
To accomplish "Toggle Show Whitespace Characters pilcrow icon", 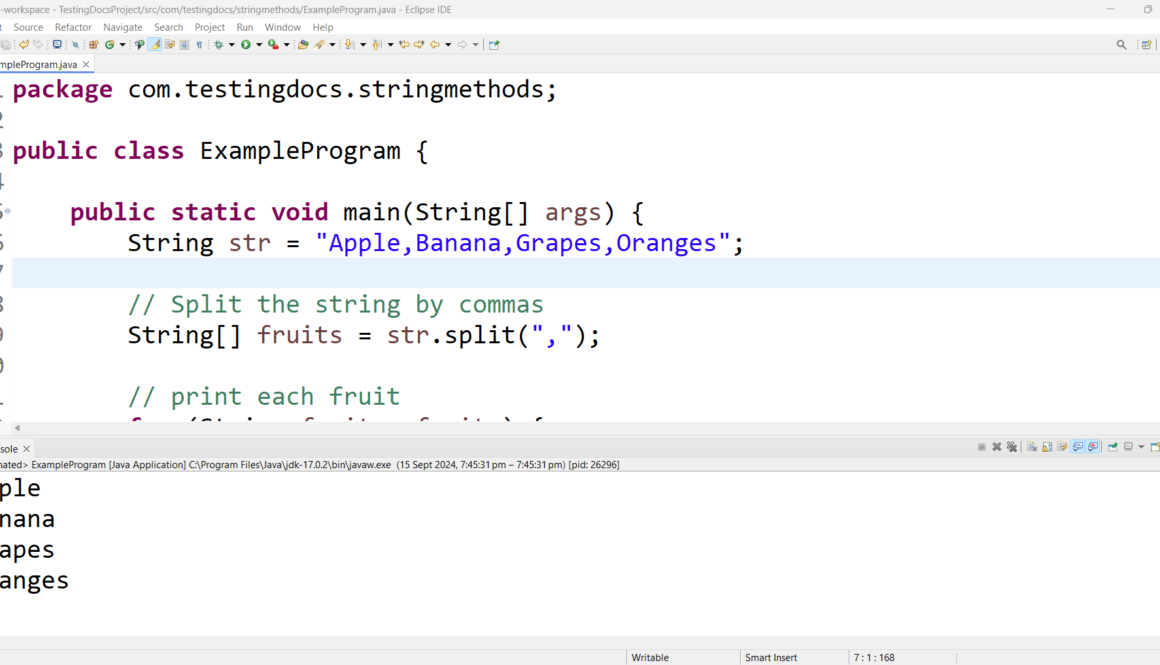I will (x=199, y=45).
